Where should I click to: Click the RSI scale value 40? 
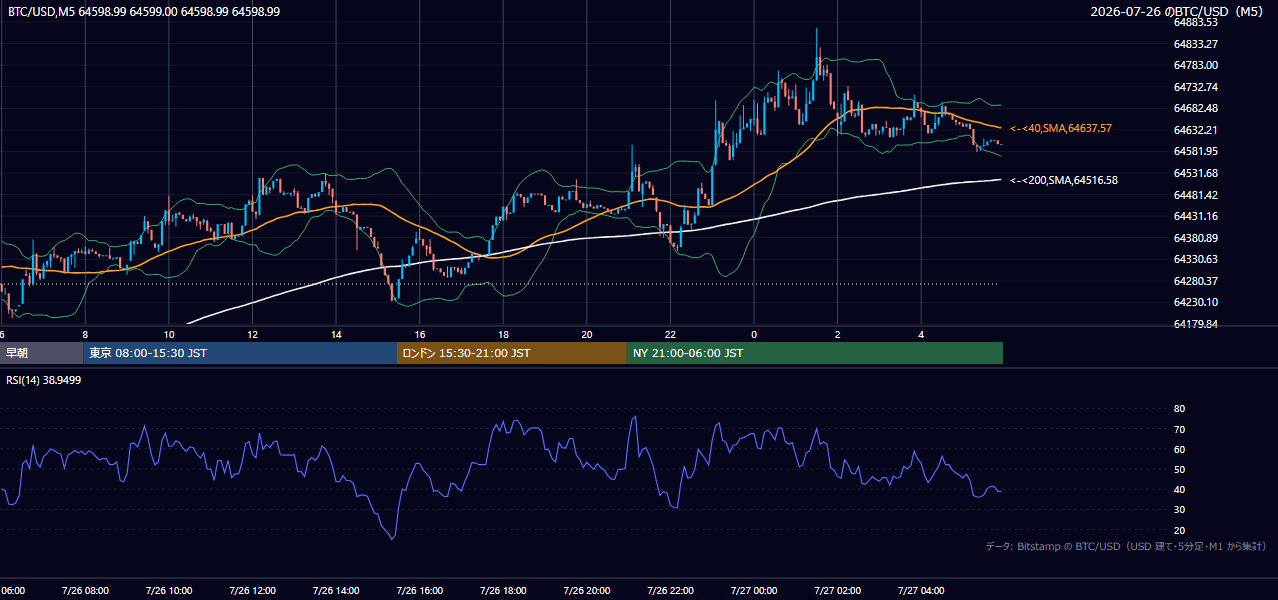[1179, 489]
